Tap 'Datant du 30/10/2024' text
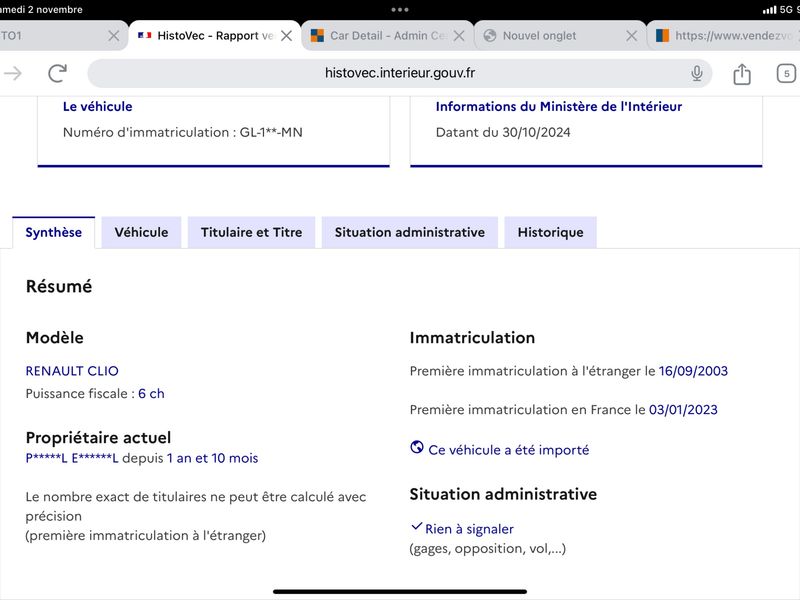The height and width of the screenshot is (600, 800). click(x=503, y=132)
